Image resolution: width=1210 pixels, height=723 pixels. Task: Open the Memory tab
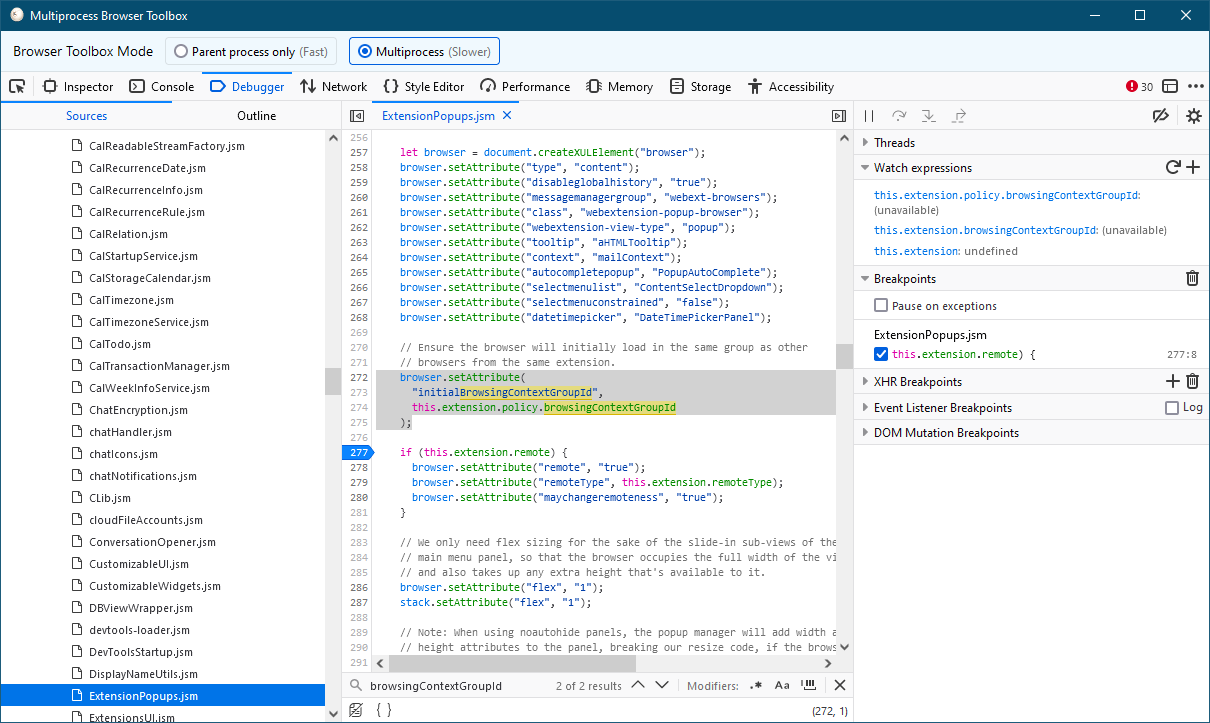click(x=620, y=87)
